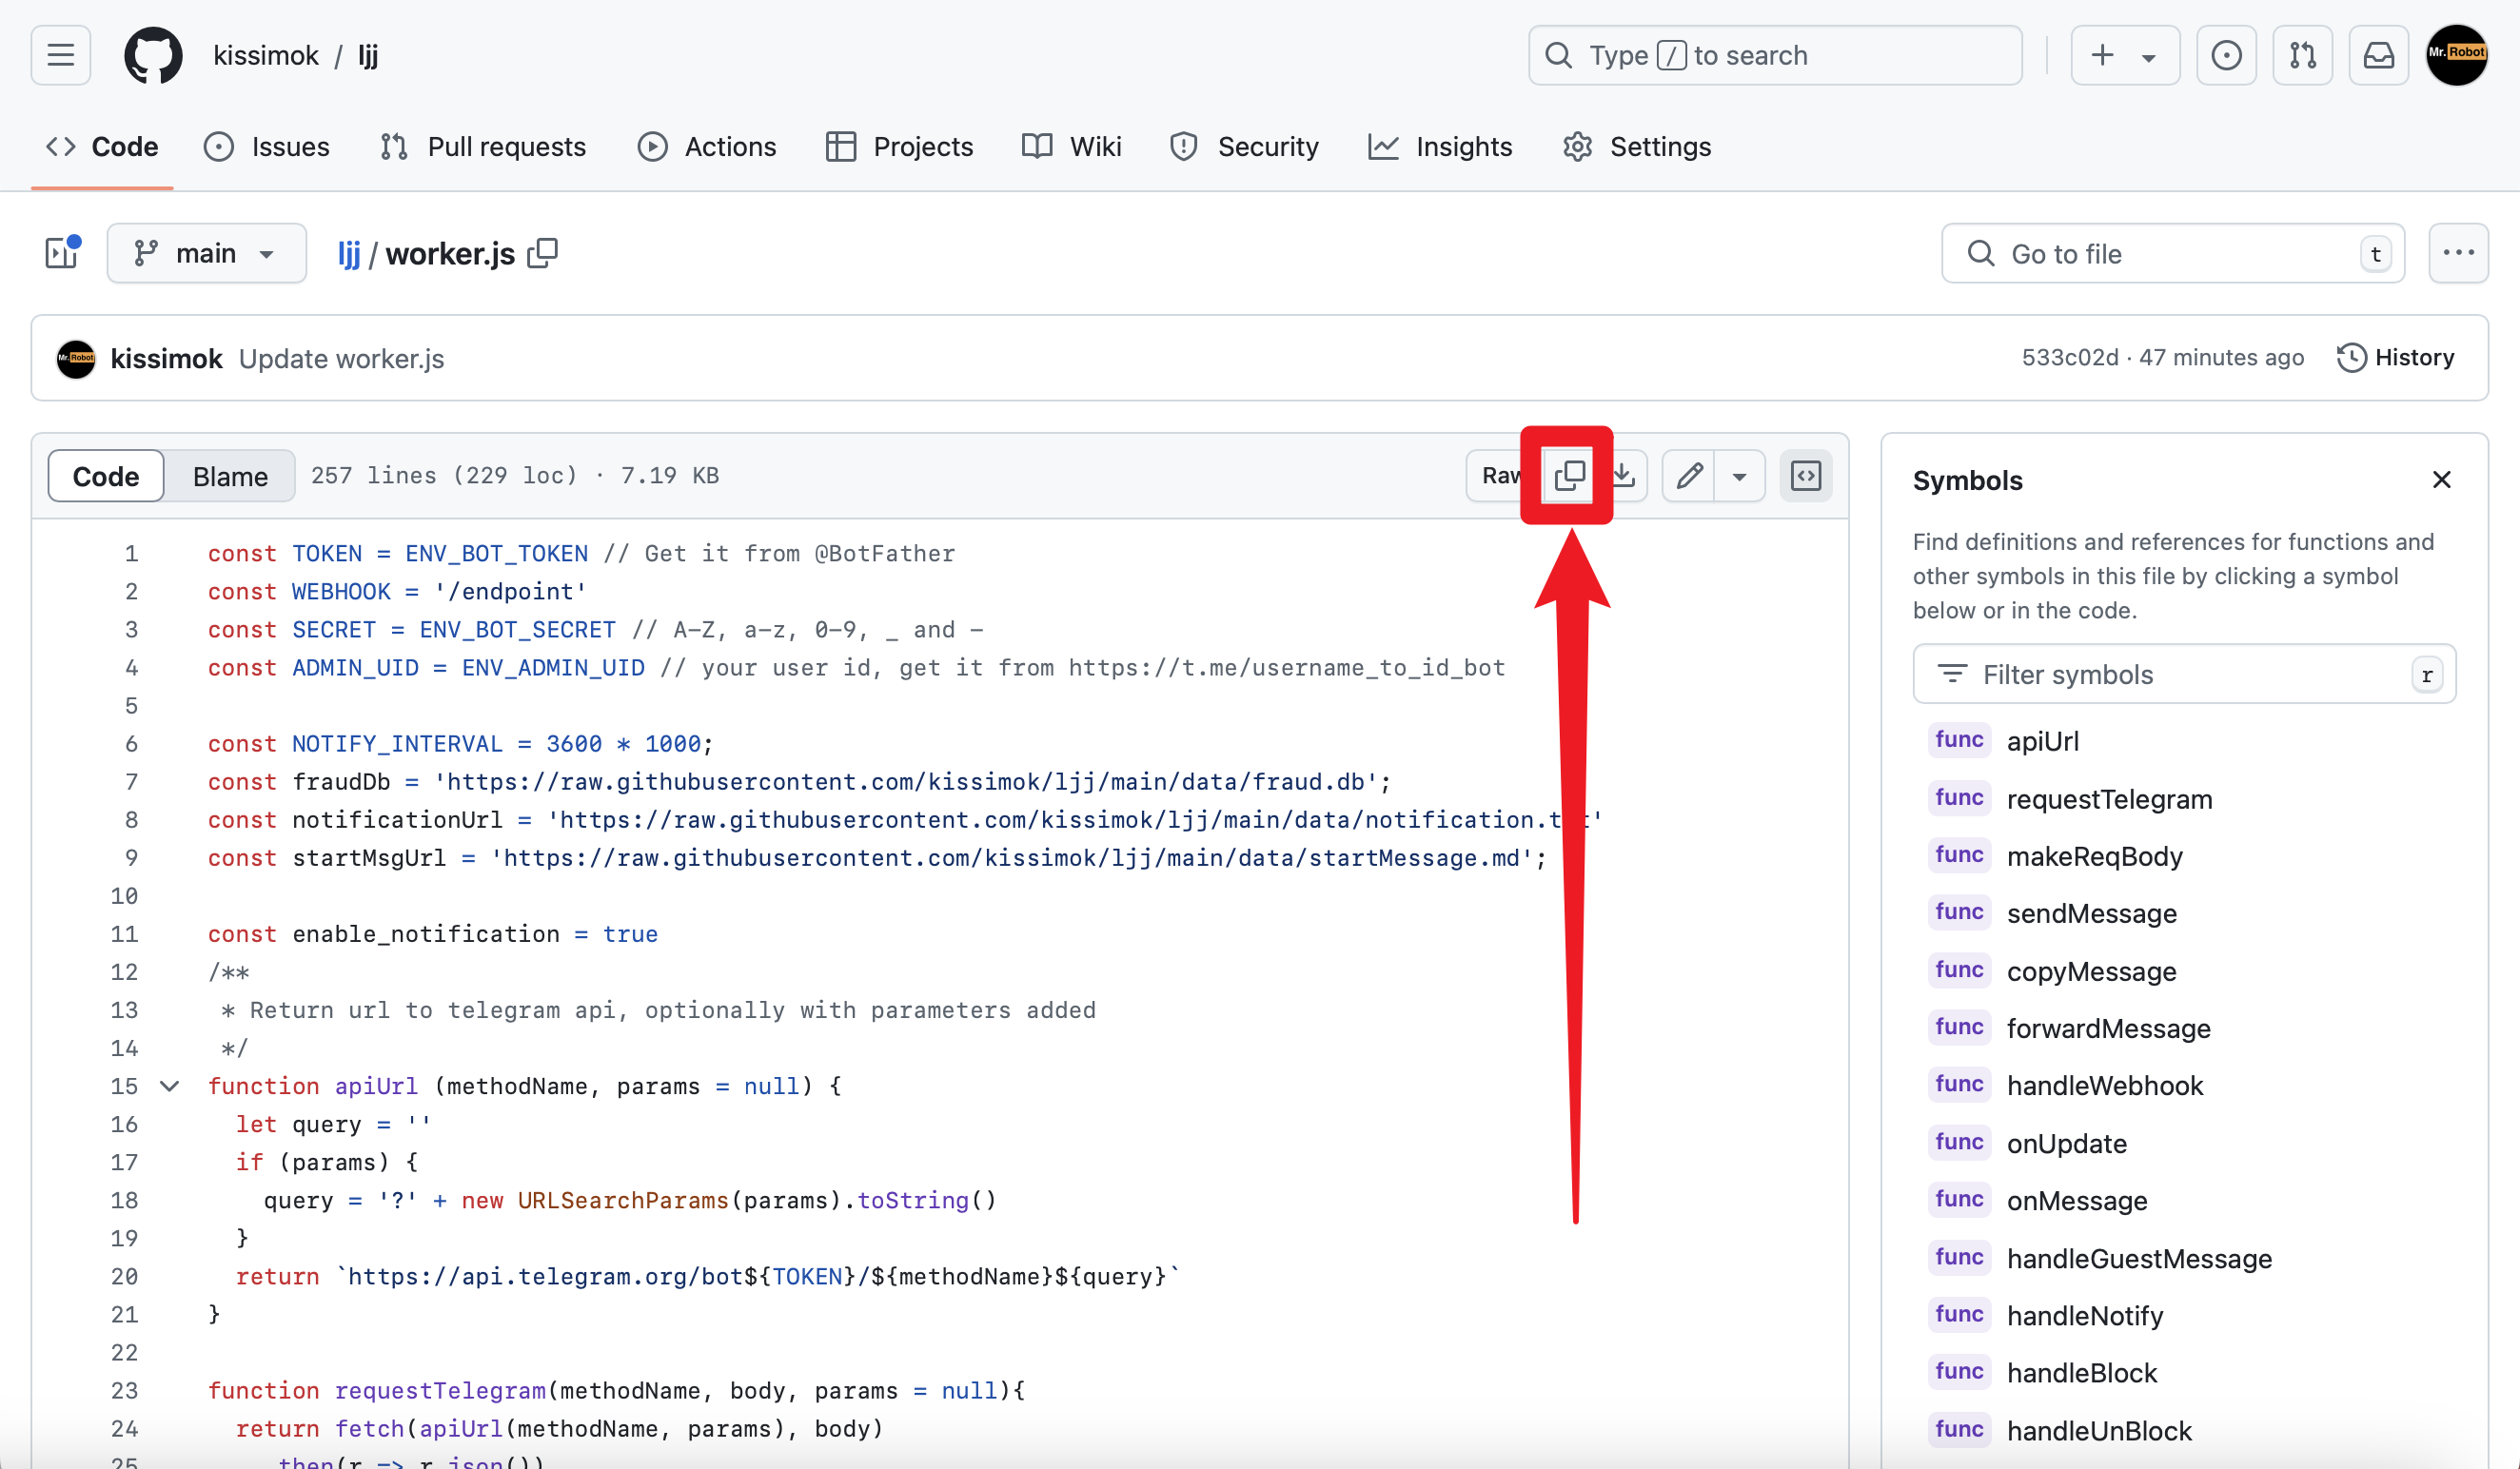This screenshot has width=2520, height=1469.
Task: Open the repository Settings tab
Action: coord(1637,147)
